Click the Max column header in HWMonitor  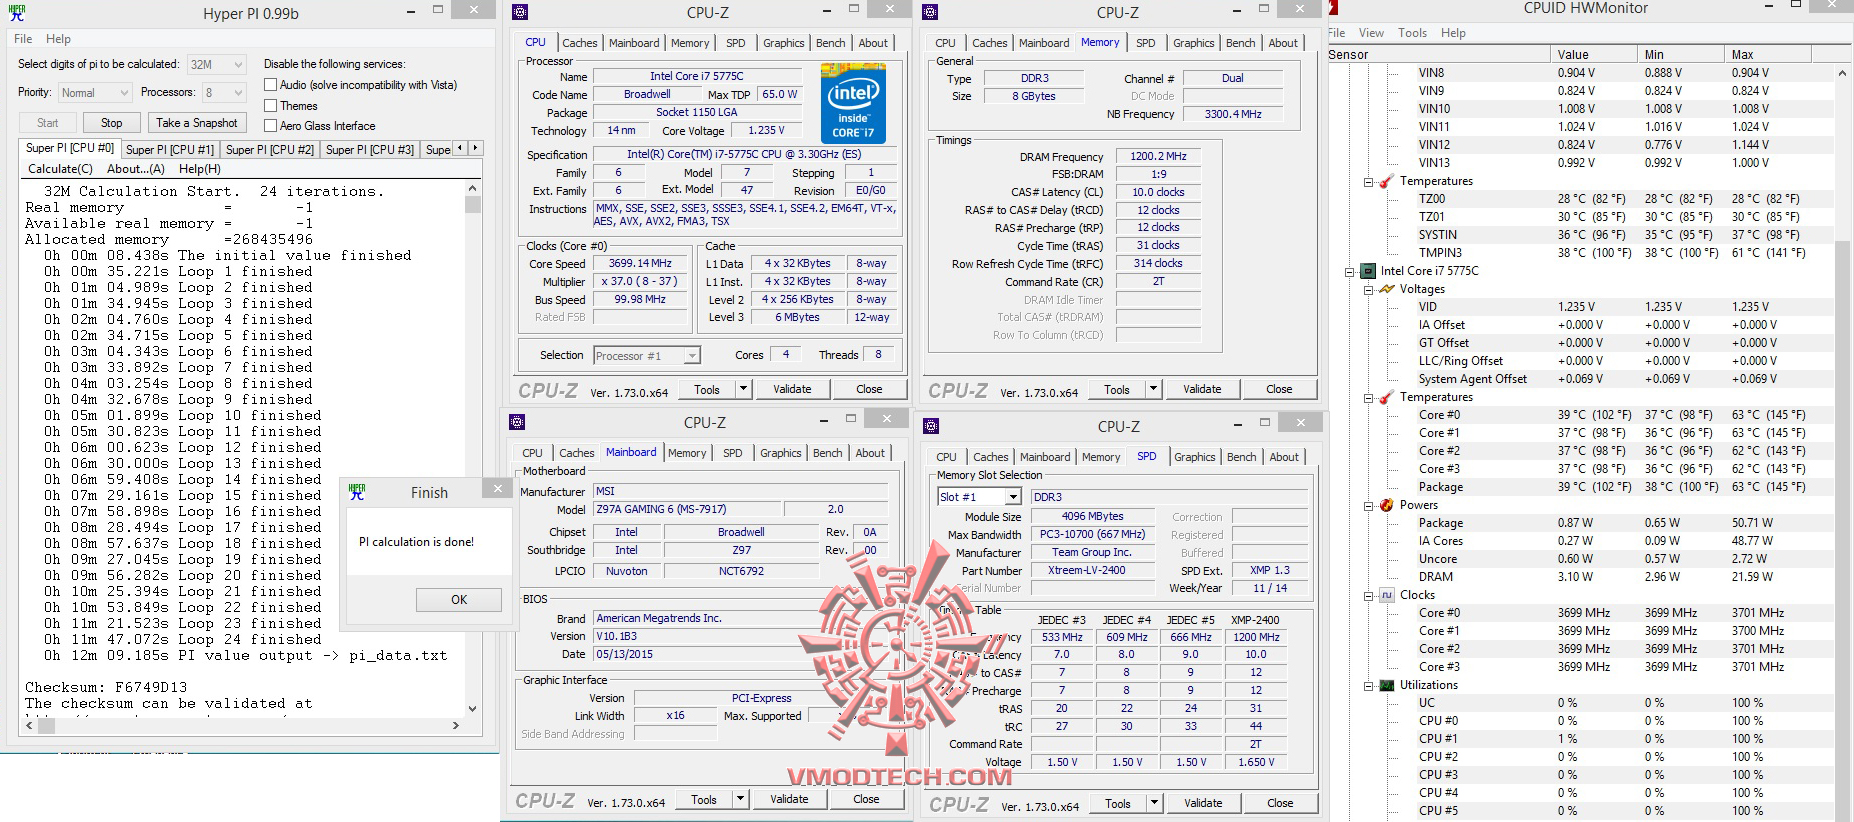click(x=1767, y=54)
